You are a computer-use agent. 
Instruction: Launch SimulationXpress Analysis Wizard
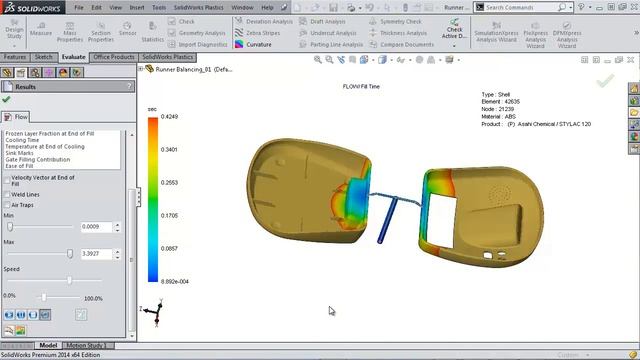496,33
